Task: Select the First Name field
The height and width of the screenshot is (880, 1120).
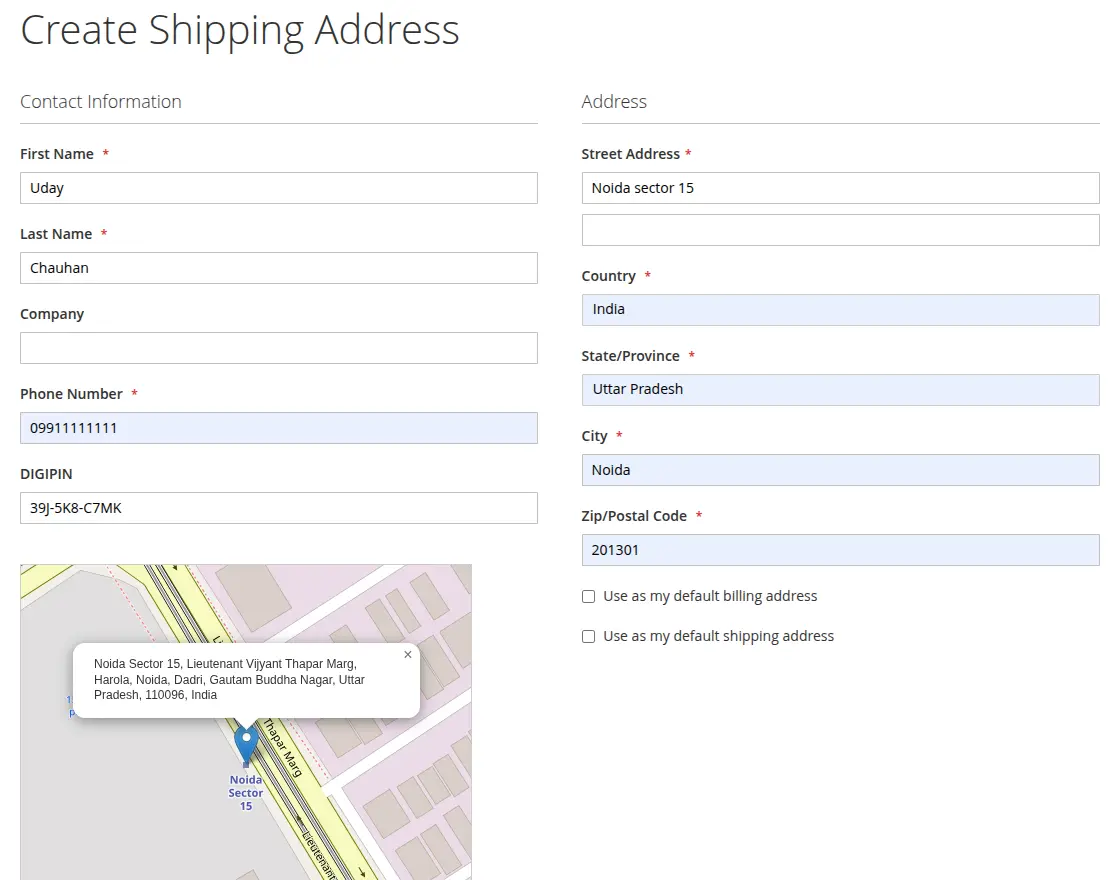Action: tap(278, 188)
